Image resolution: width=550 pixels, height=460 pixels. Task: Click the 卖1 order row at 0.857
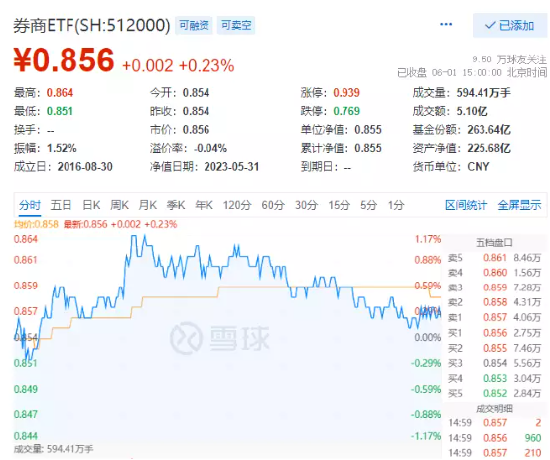click(494, 317)
